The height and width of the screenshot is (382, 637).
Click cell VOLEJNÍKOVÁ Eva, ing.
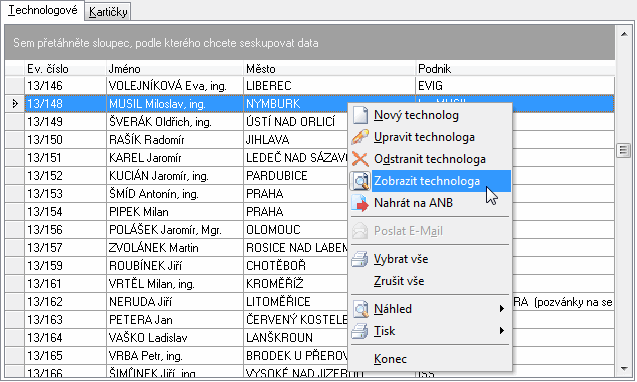[x=175, y=86]
